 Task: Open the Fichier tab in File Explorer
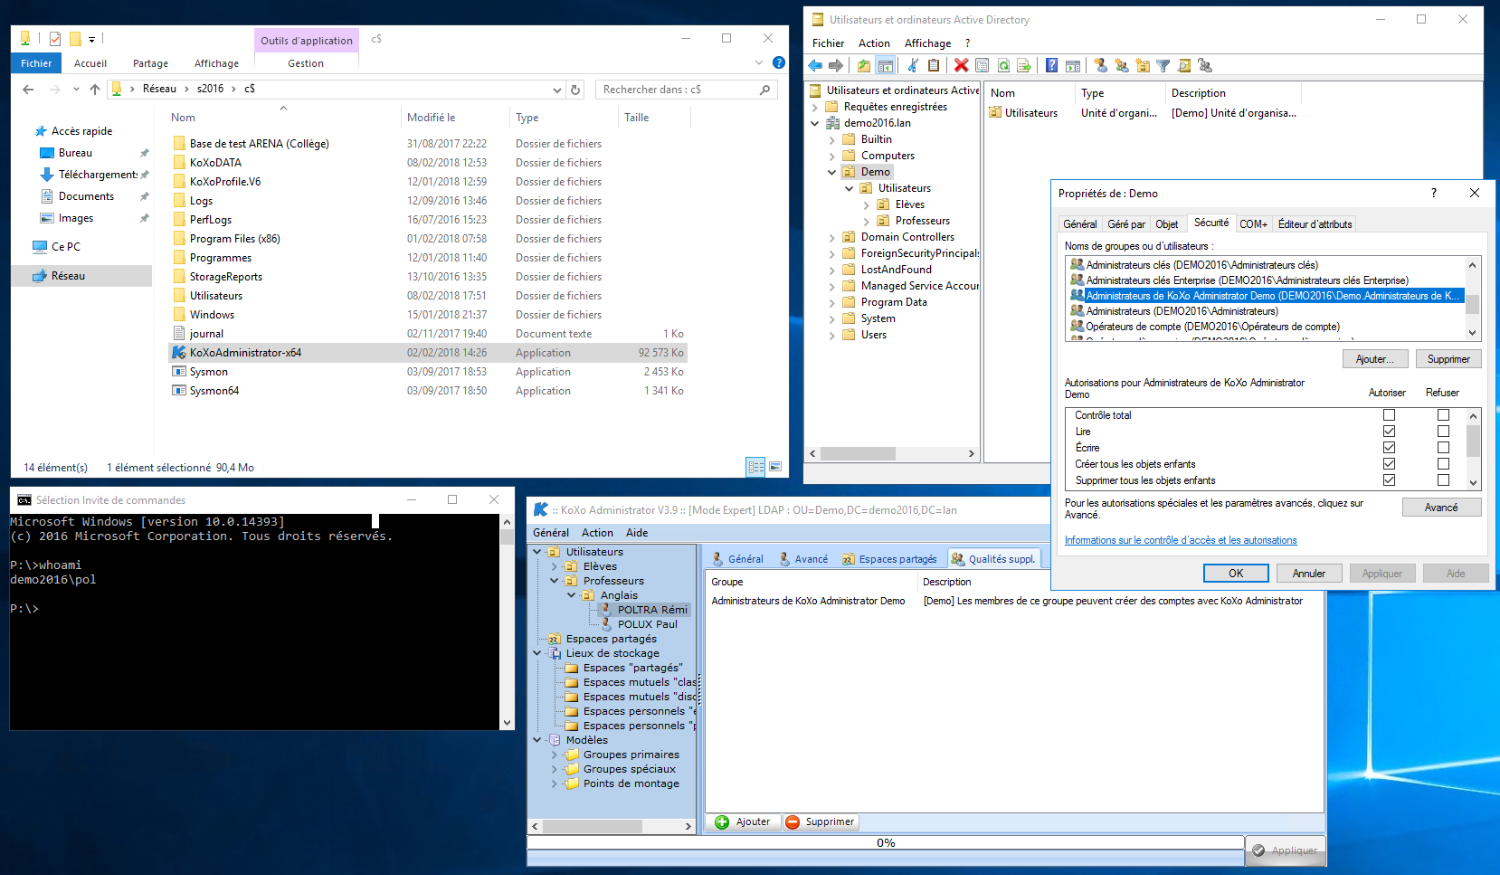[x=36, y=63]
